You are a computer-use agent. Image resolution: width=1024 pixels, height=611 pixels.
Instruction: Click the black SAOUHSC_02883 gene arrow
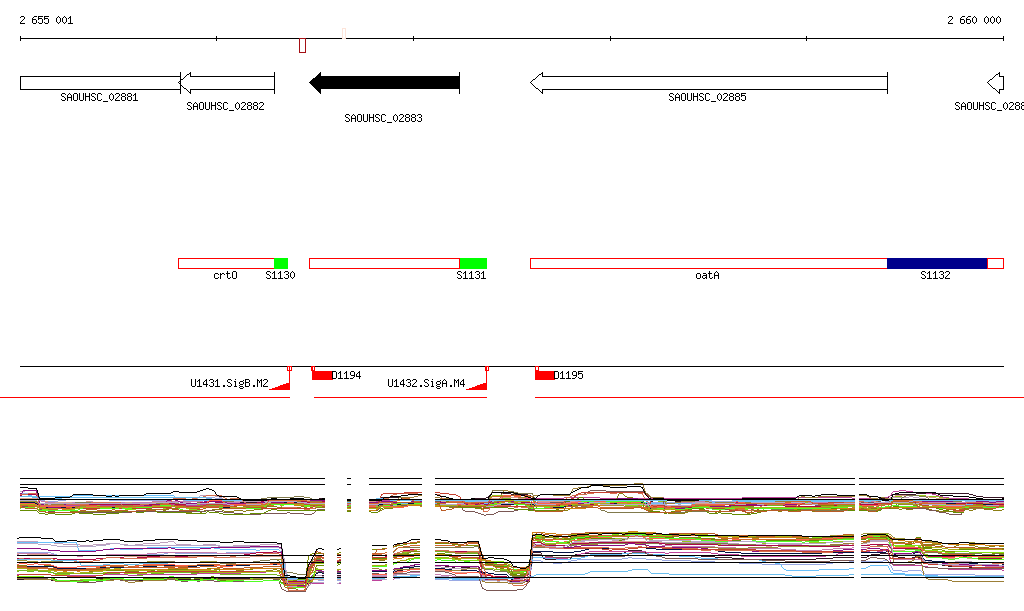(385, 83)
